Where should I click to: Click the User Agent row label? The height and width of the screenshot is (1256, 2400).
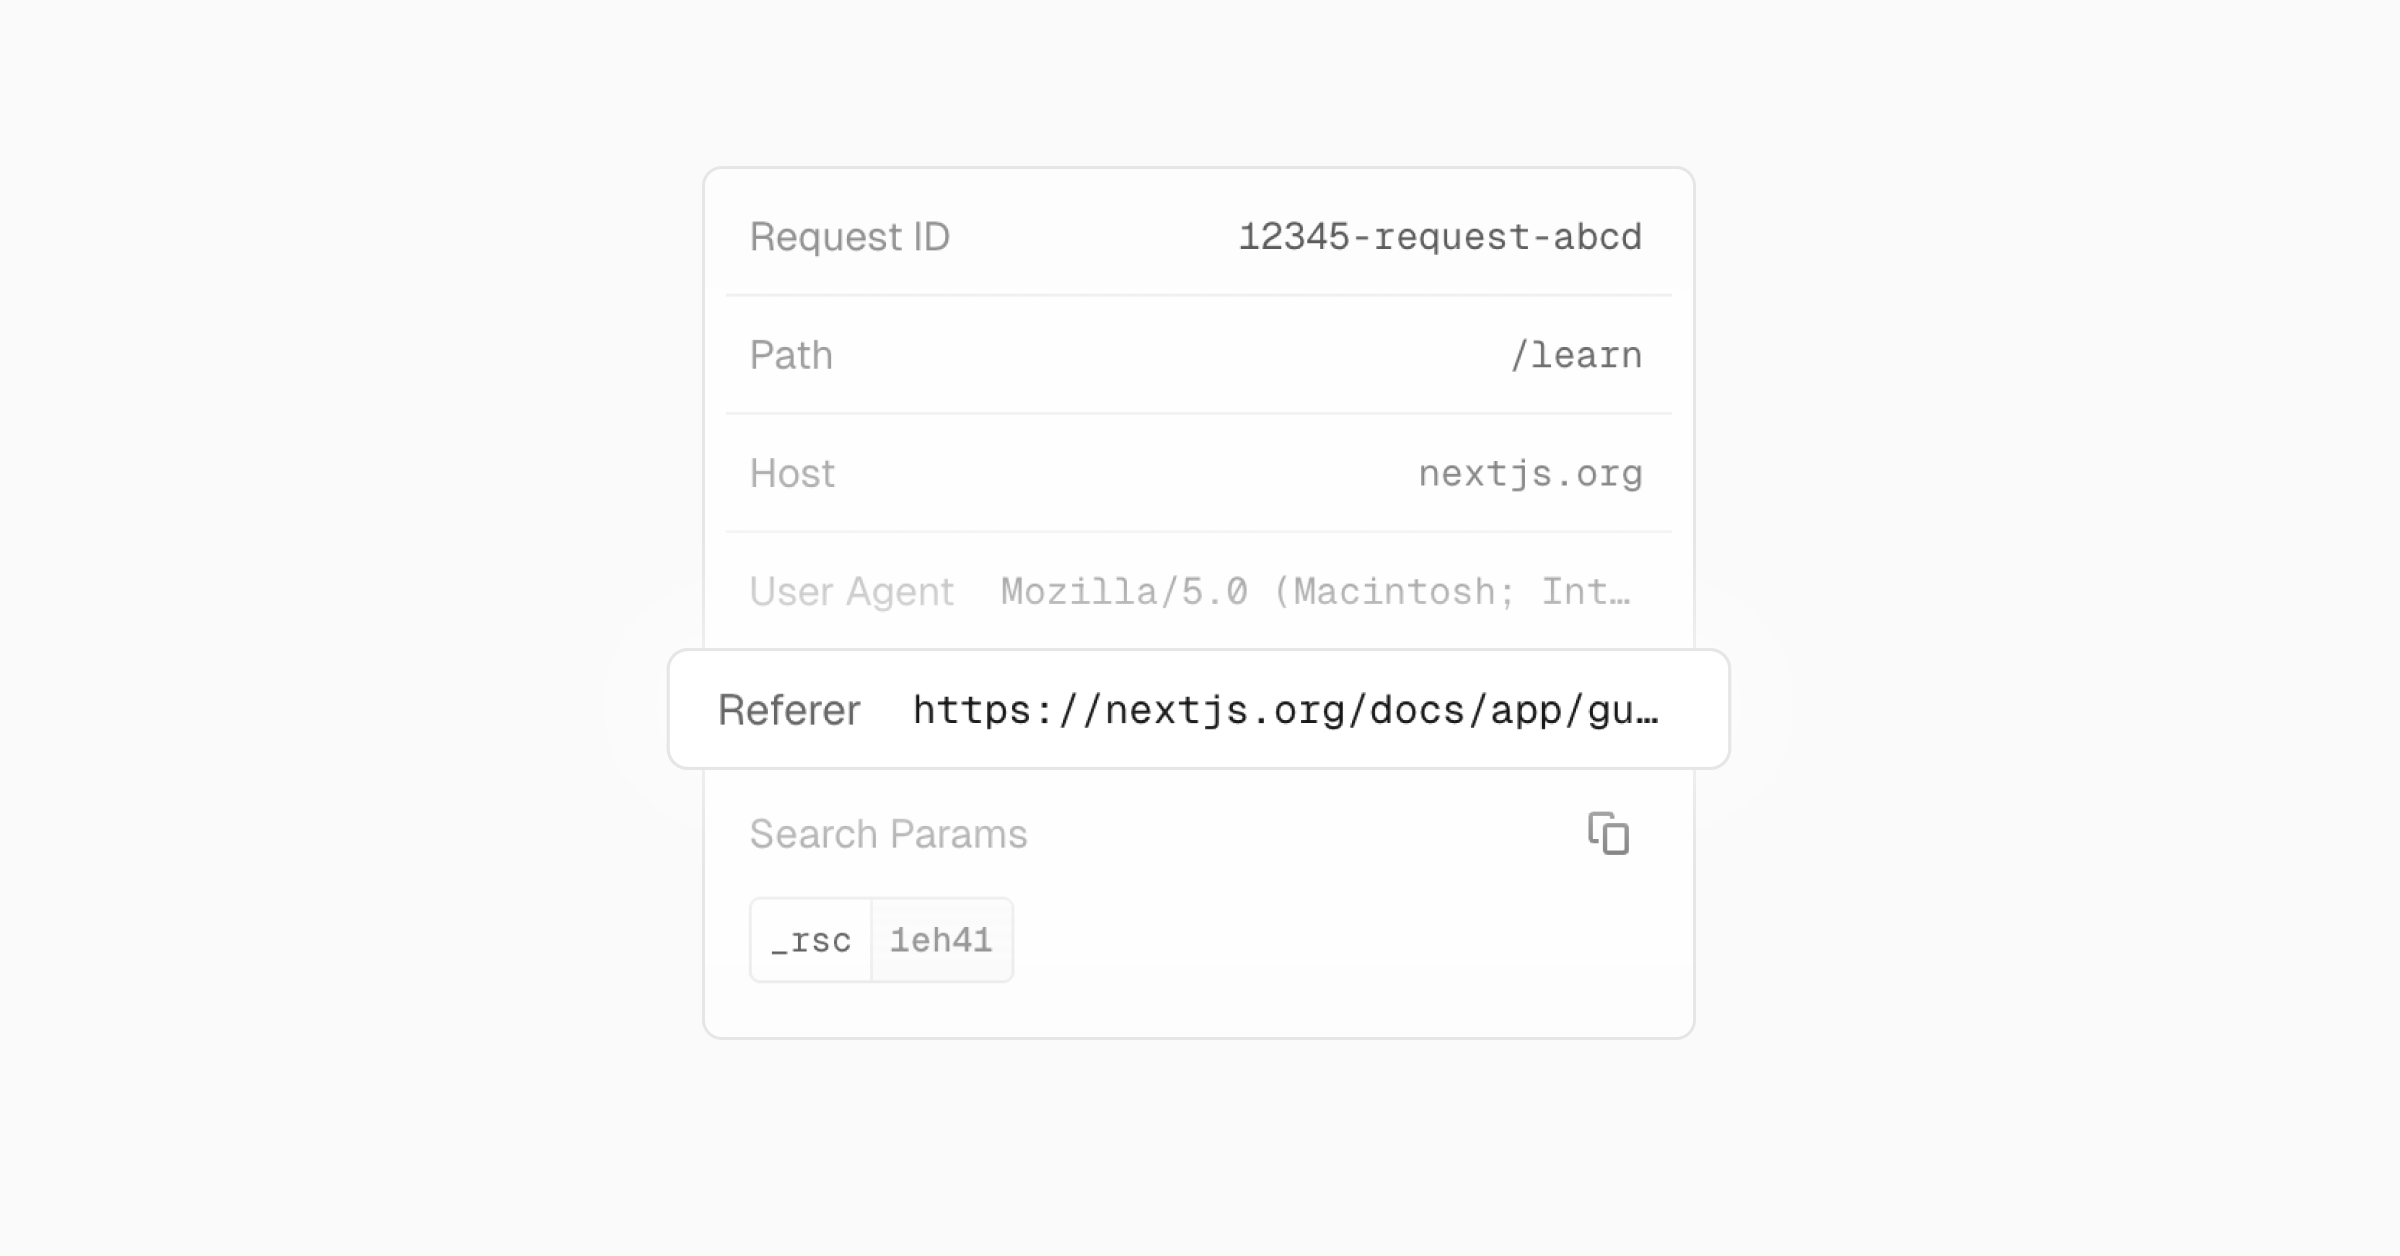852,590
